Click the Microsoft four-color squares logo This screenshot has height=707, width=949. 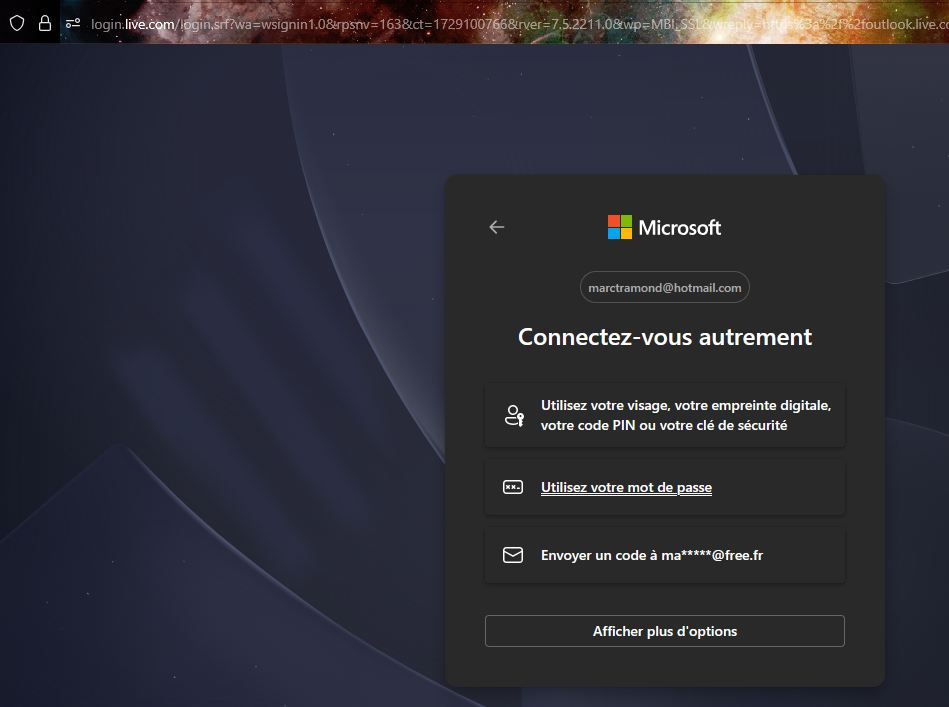pos(620,227)
